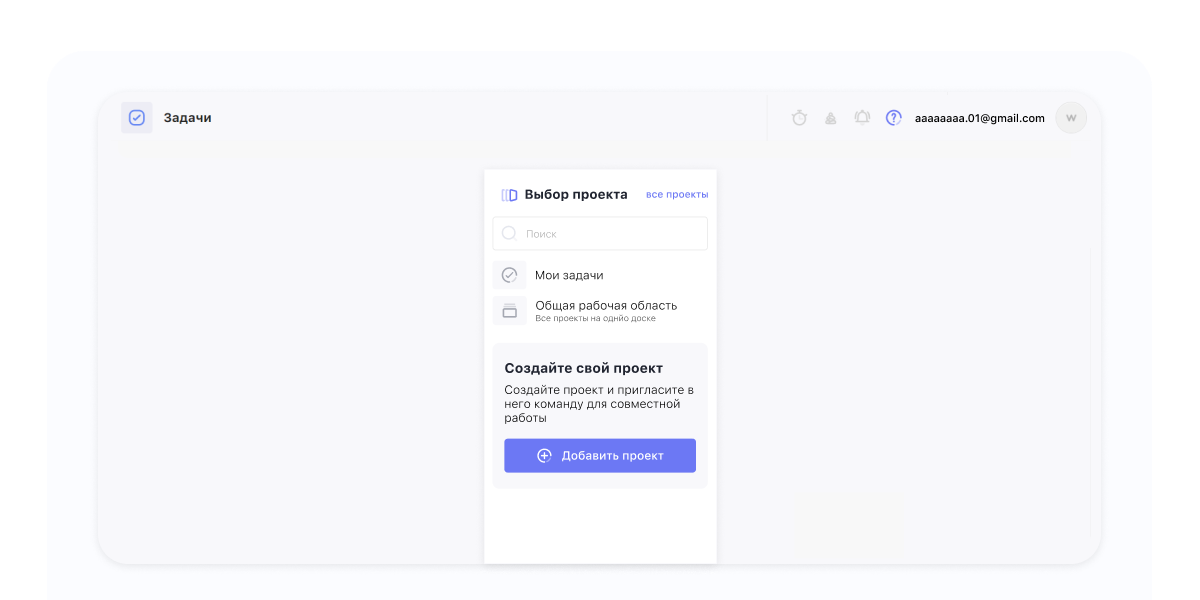Click the board icon beside Общая рабочая область
This screenshot has height=600, width=1200.
pos(509,311)
